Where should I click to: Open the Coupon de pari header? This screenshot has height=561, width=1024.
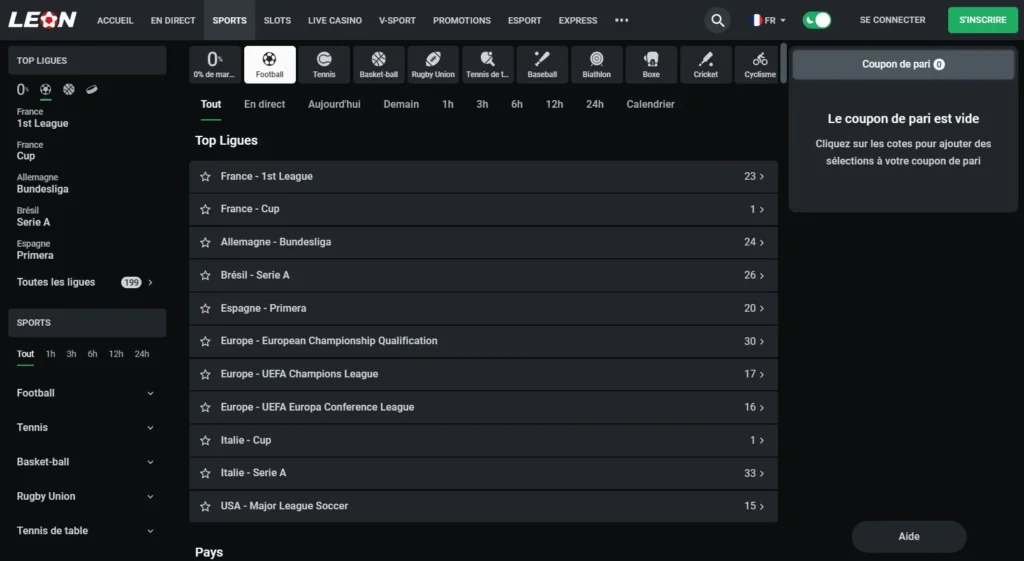coord(903,64)
